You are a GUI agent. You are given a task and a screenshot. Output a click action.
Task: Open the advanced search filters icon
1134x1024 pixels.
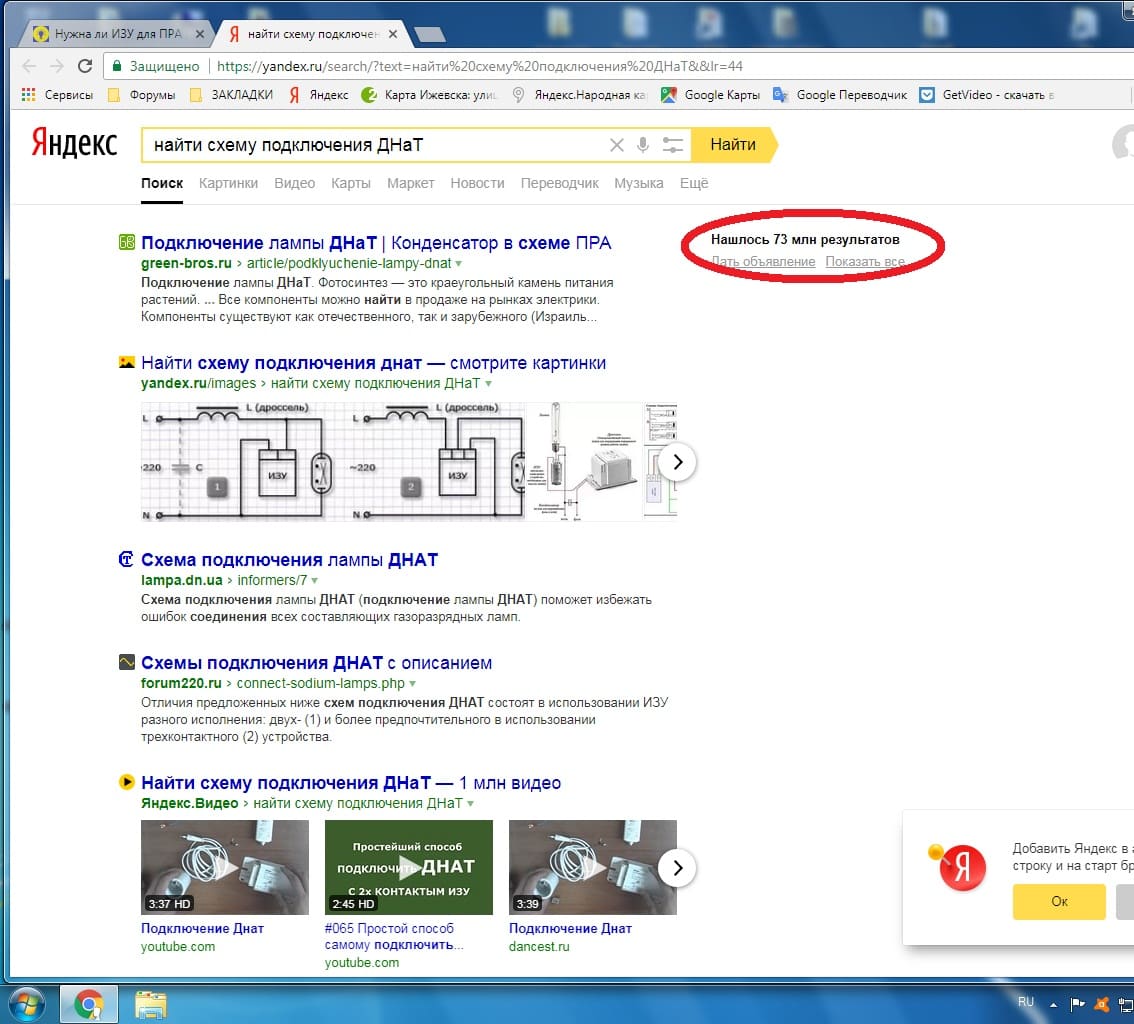point(674,145)
